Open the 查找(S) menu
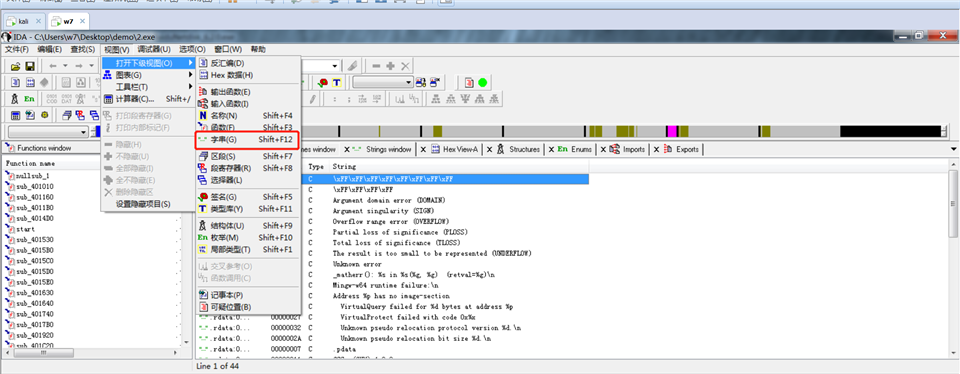 (x=83, y=49)
